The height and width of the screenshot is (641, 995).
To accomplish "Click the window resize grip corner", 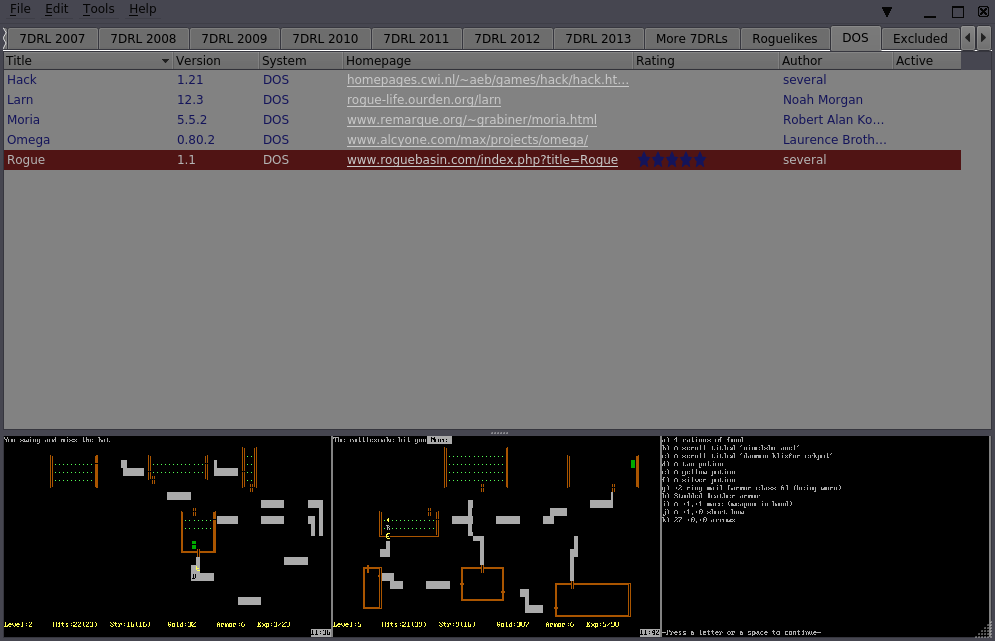I will click(984, 631).
